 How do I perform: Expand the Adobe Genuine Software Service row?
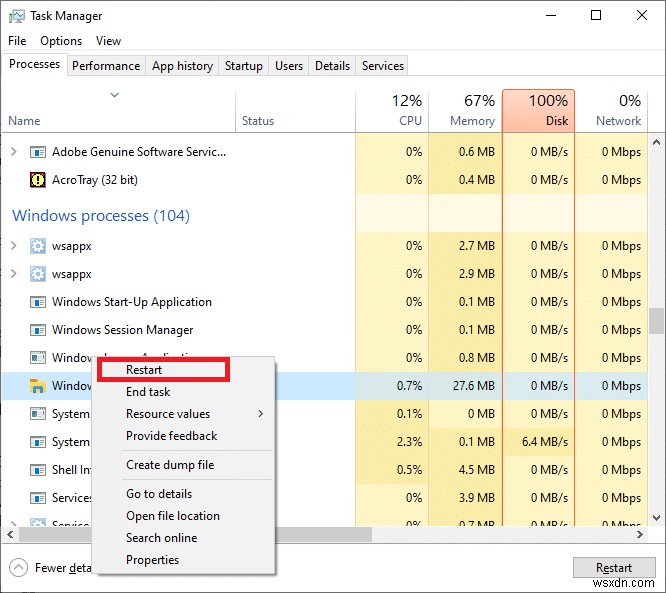point(13,152)
